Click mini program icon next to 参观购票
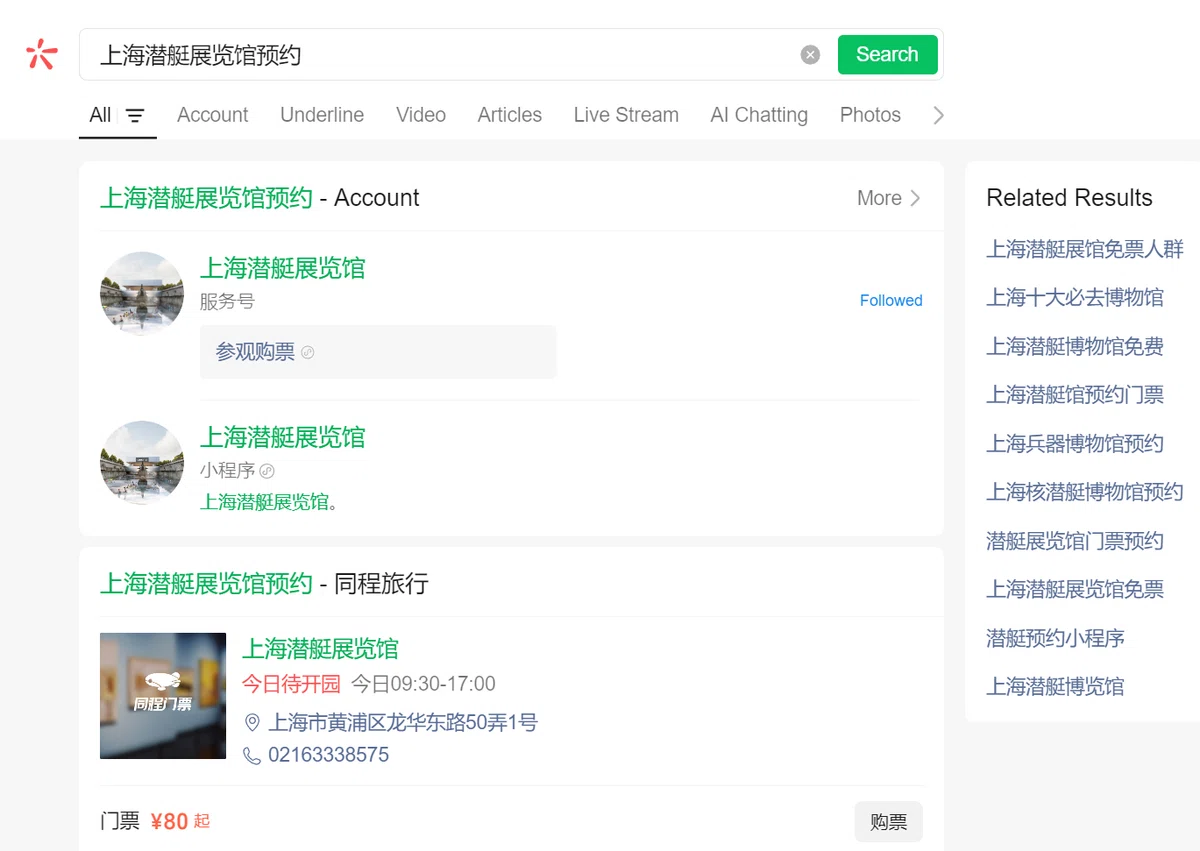Image resolution: width=1200 pixels, height=851 pixels. pyautogui.click(x=308, y=353)
